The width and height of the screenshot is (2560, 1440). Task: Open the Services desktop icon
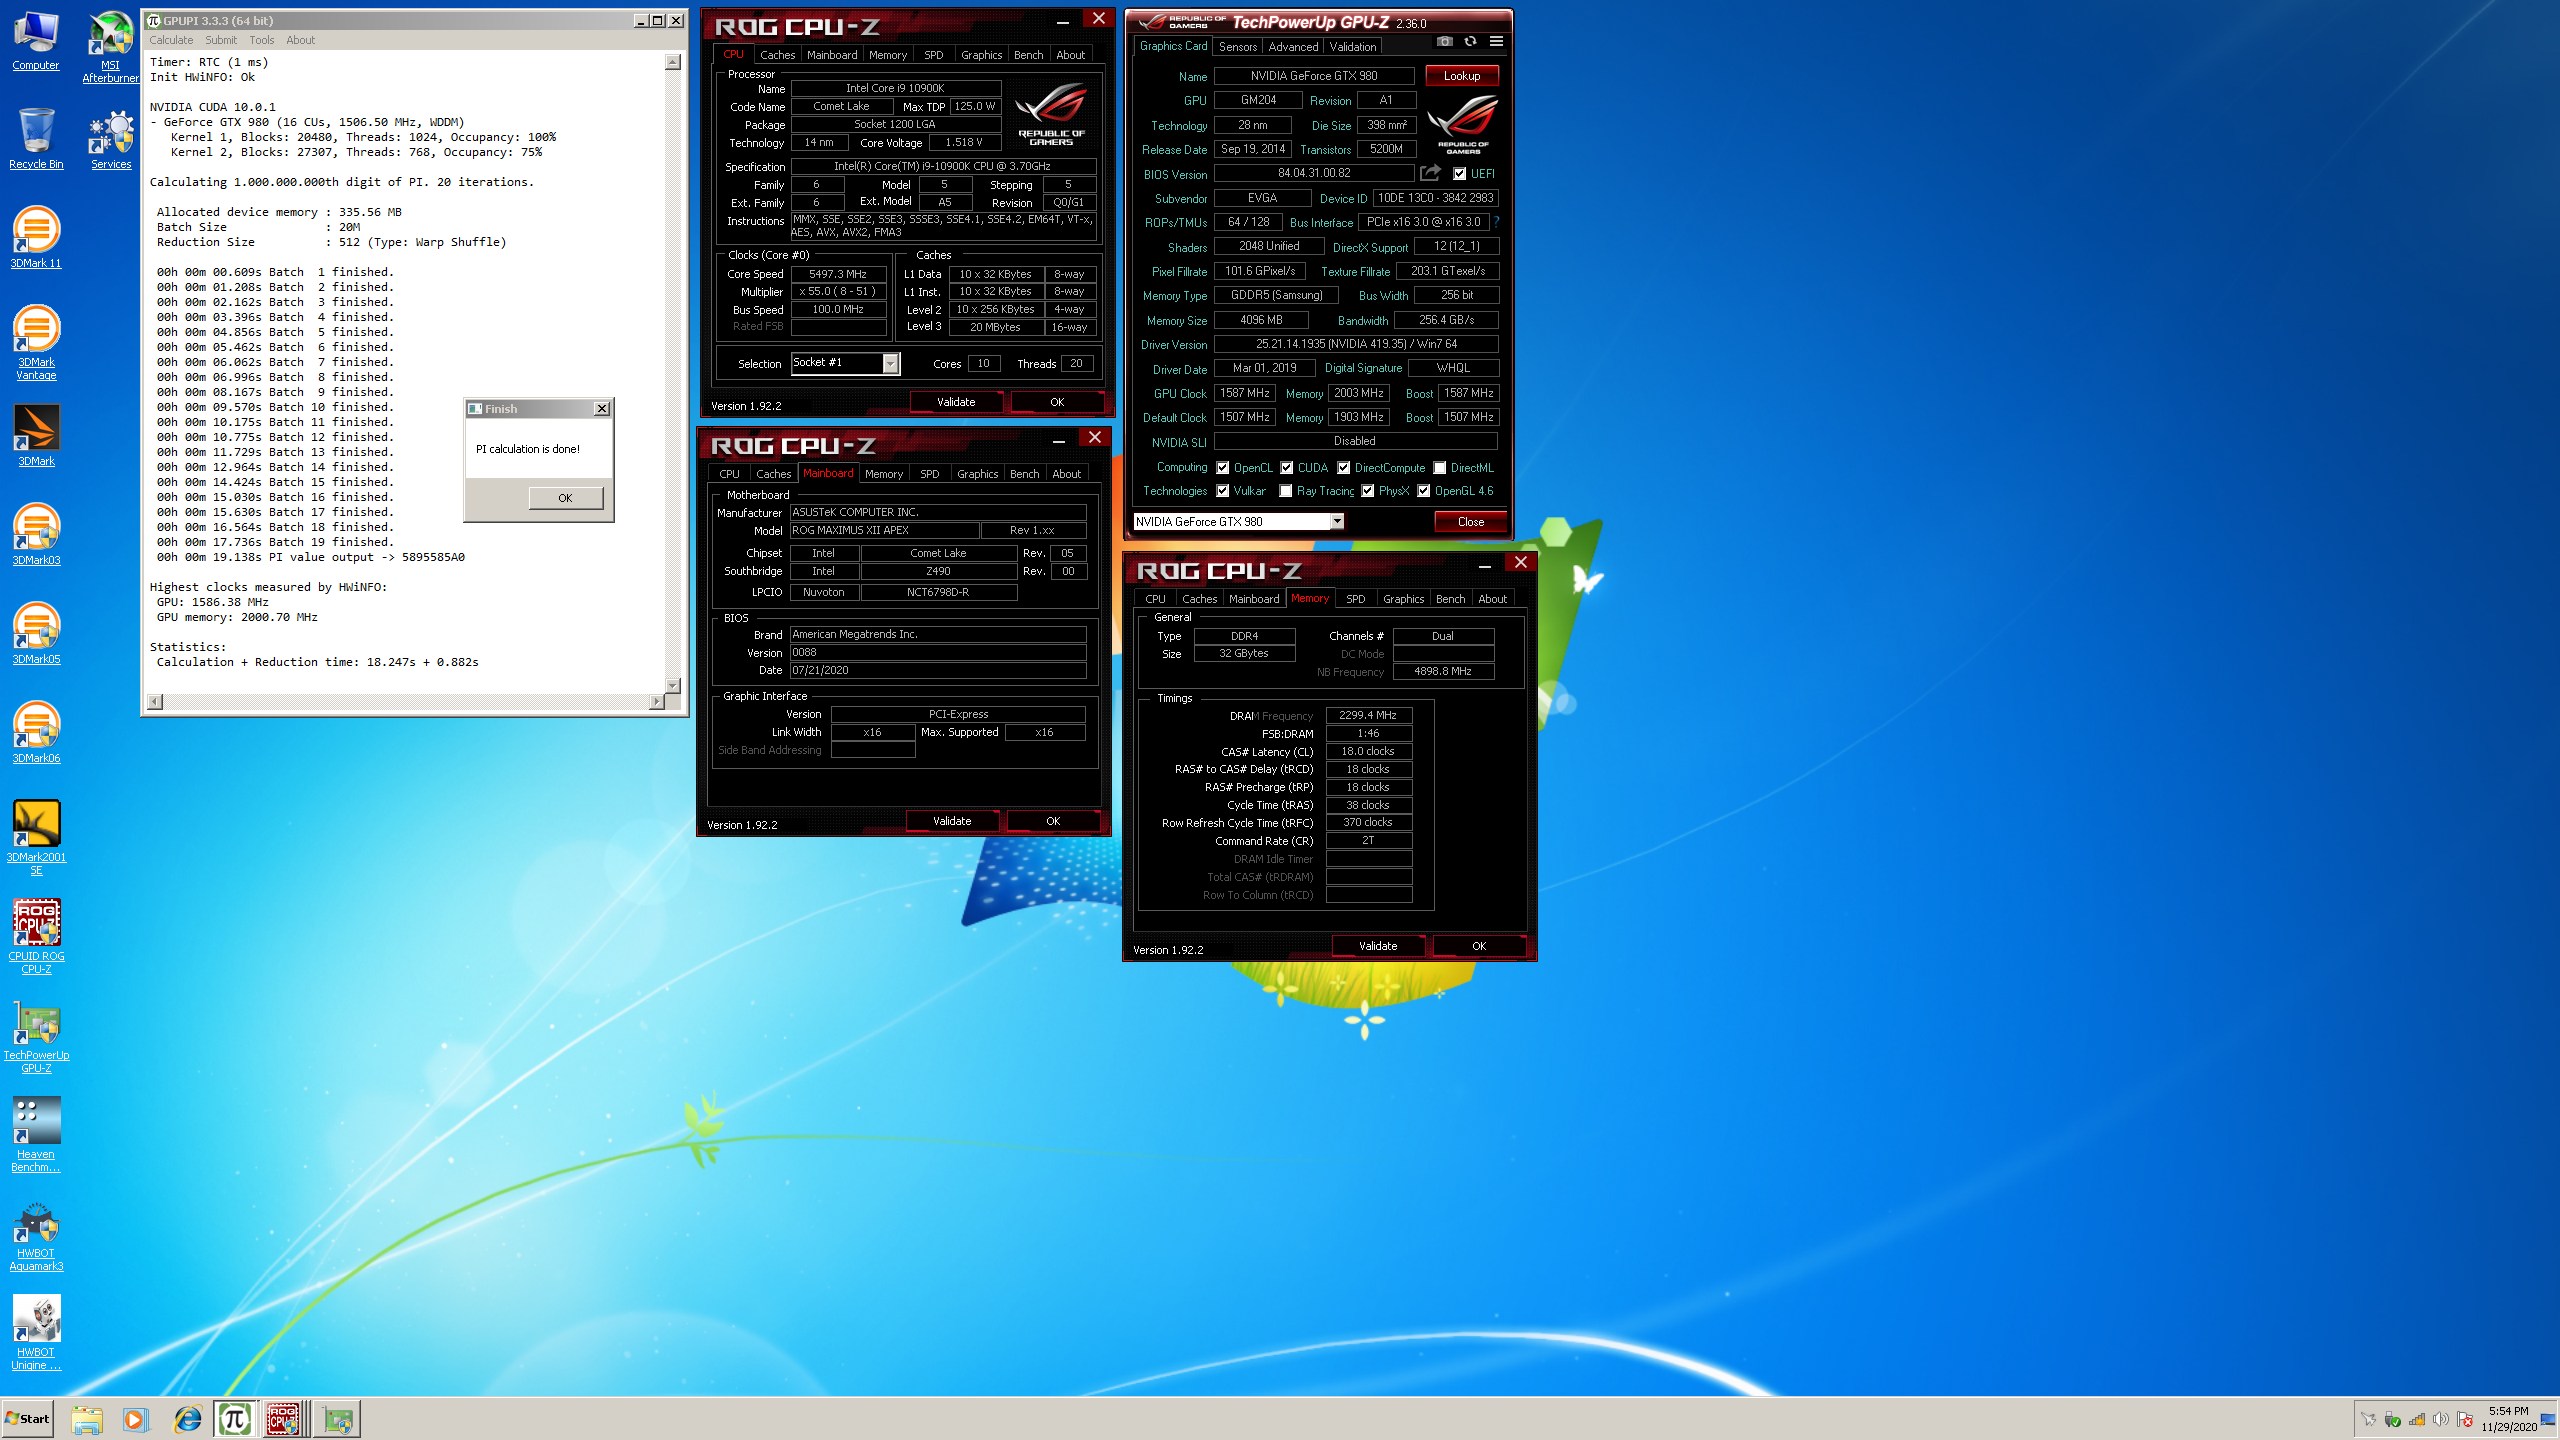(111, 140)
